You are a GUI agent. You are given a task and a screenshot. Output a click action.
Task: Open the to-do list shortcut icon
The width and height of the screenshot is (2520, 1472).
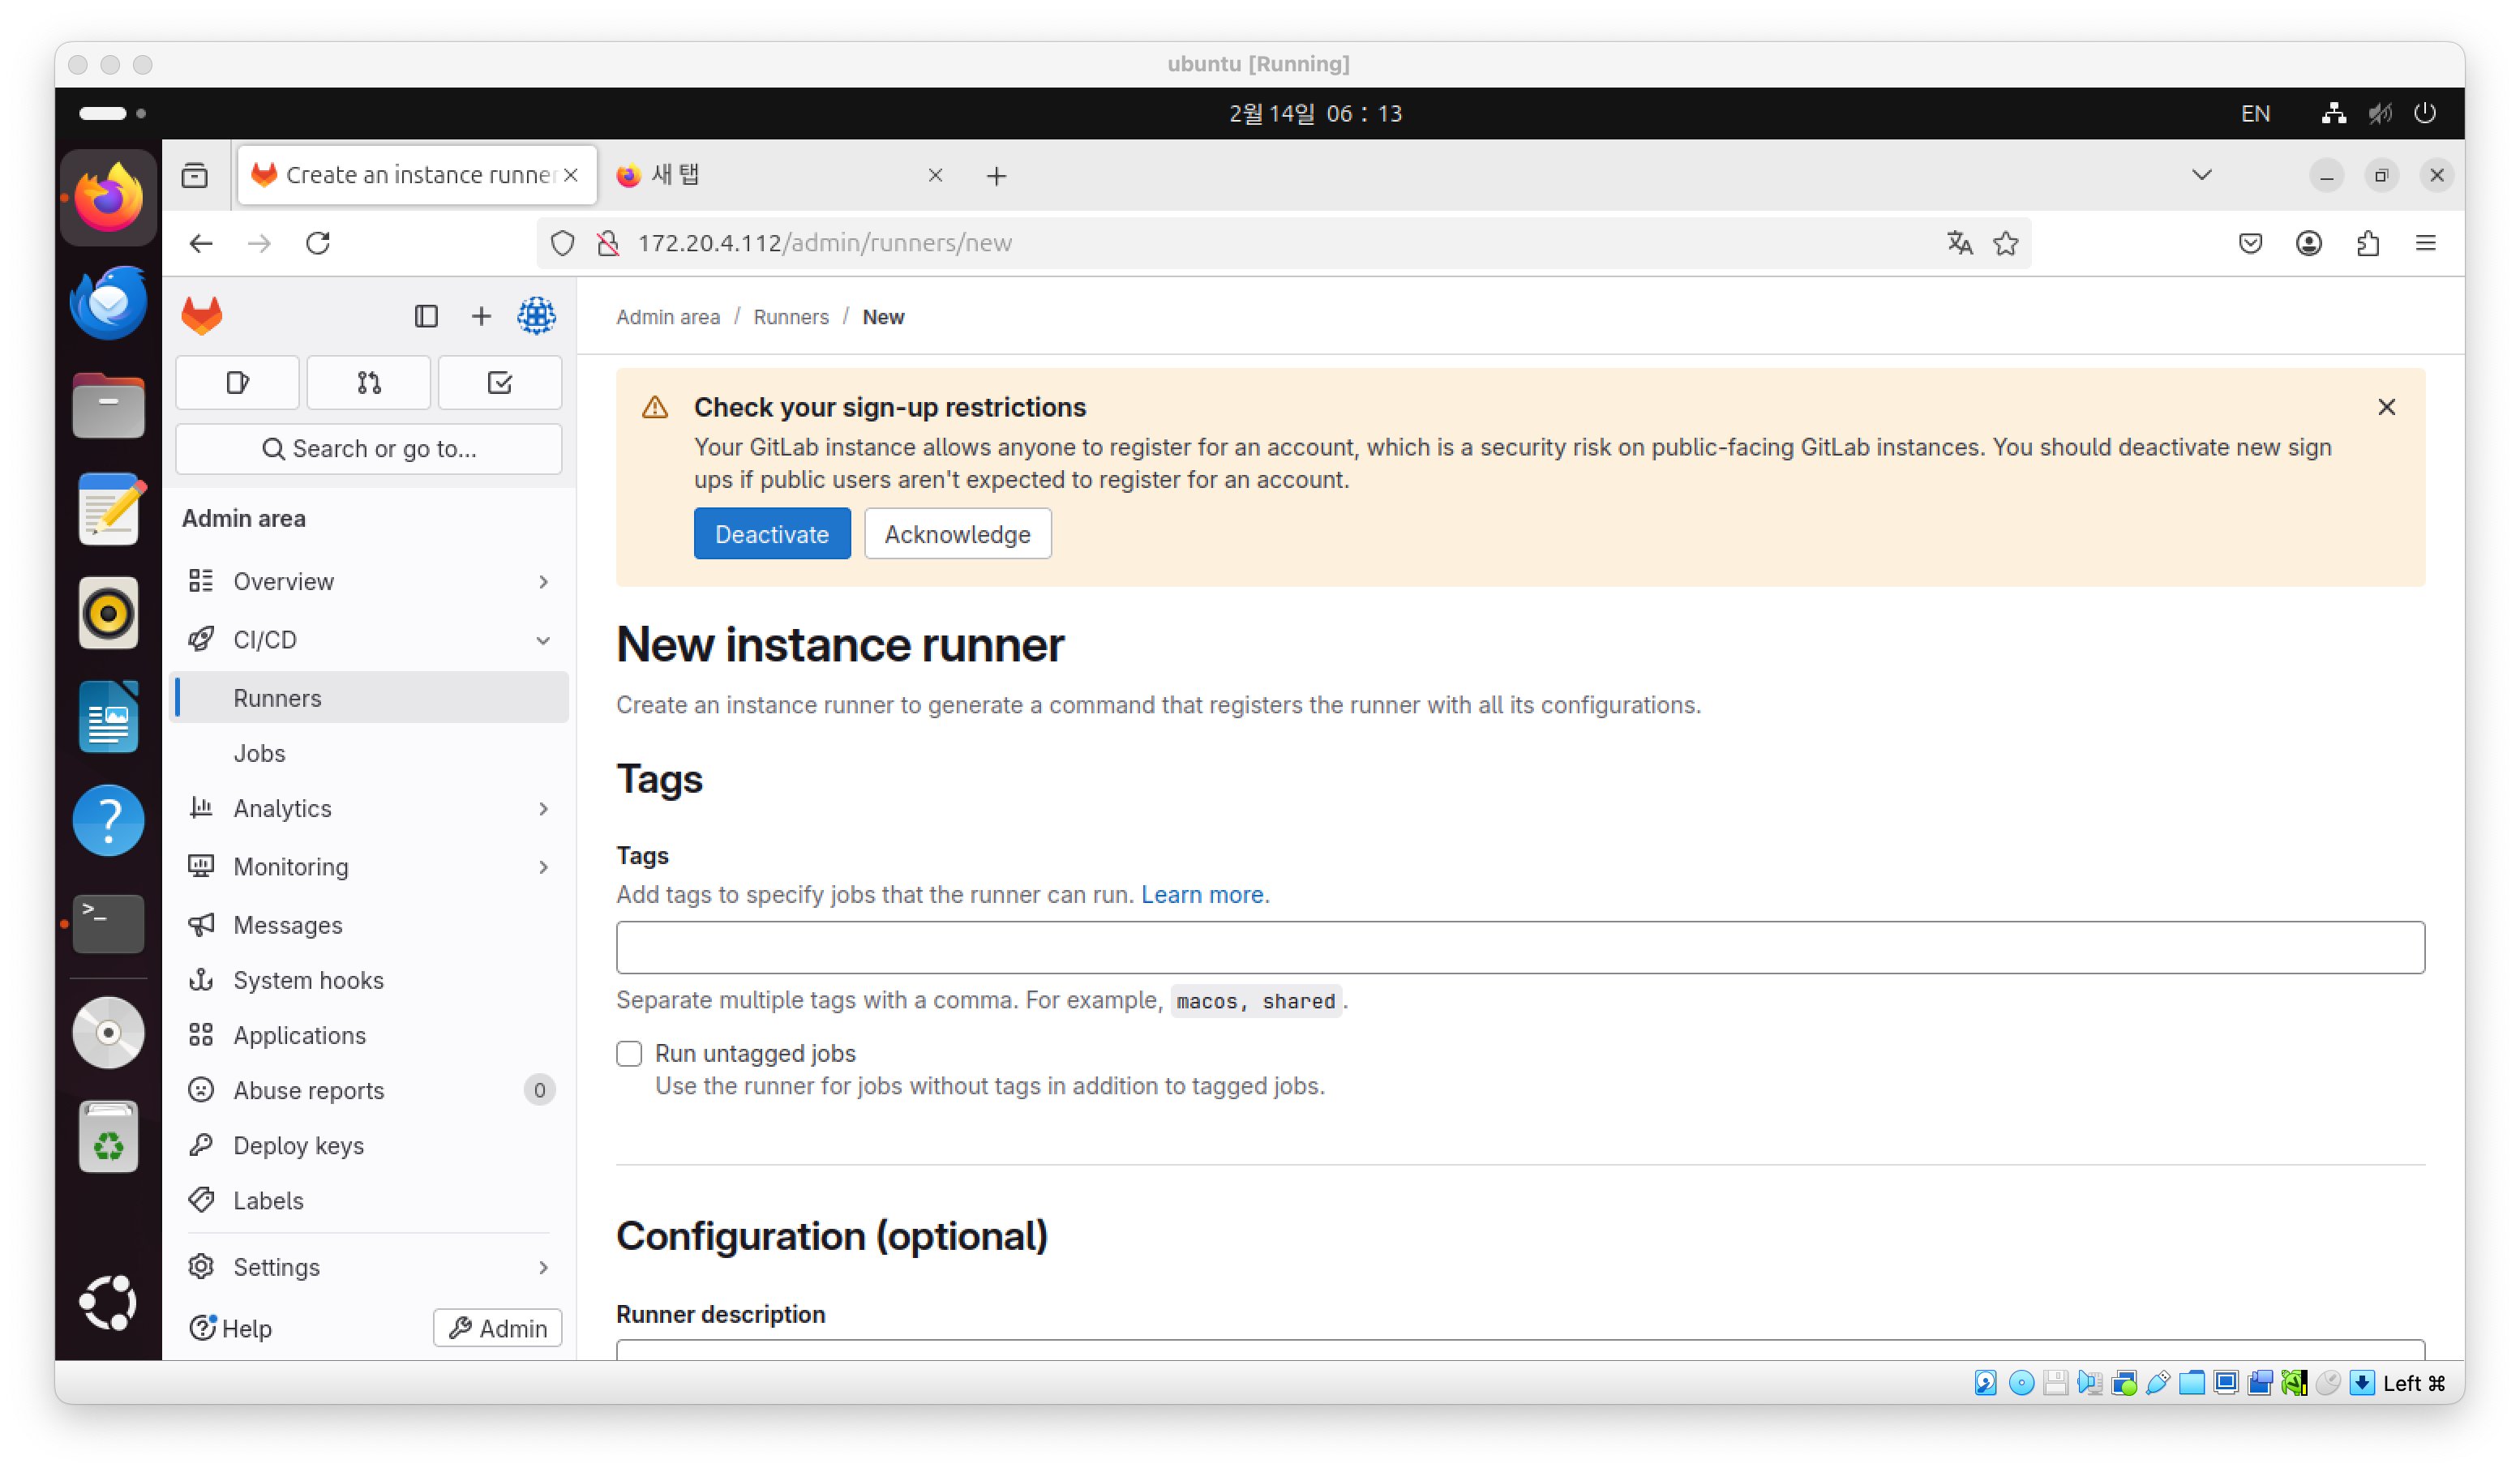pyautogui.click(x=500, y=383)
